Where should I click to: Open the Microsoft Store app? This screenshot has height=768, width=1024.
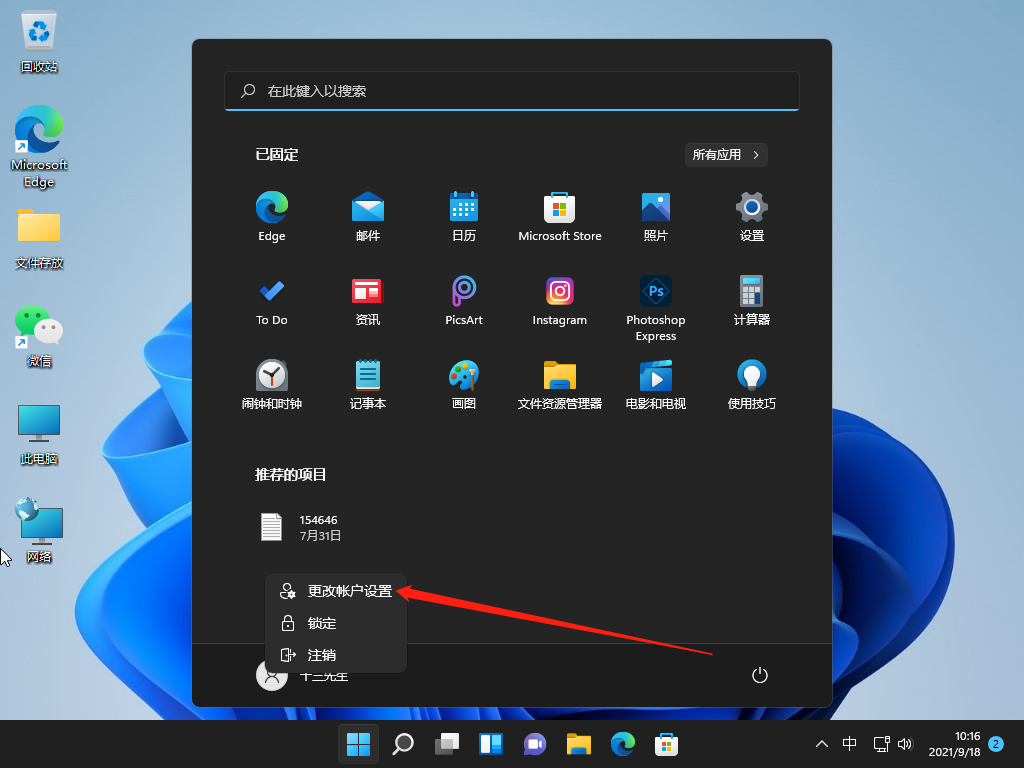[x=559, y=217]
